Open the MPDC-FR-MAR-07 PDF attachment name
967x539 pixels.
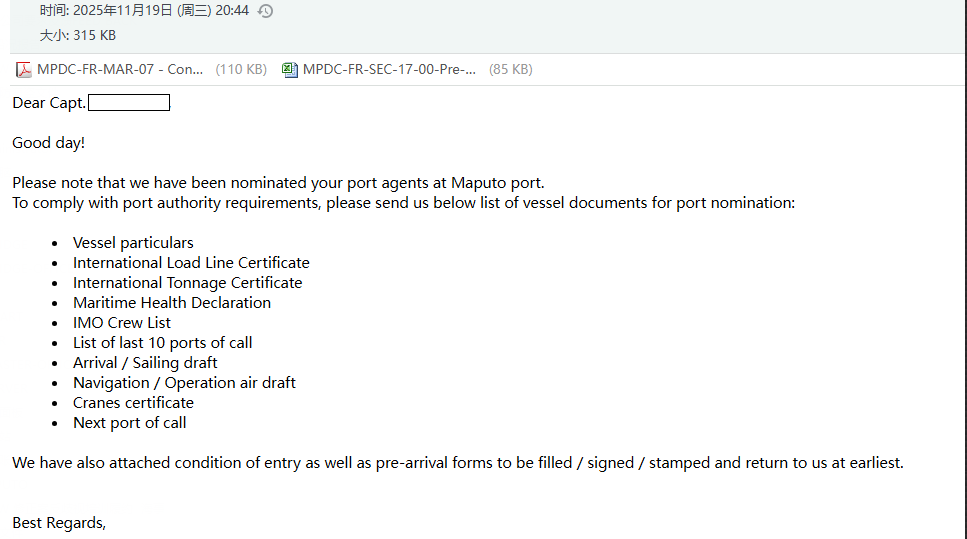(120, 70)
